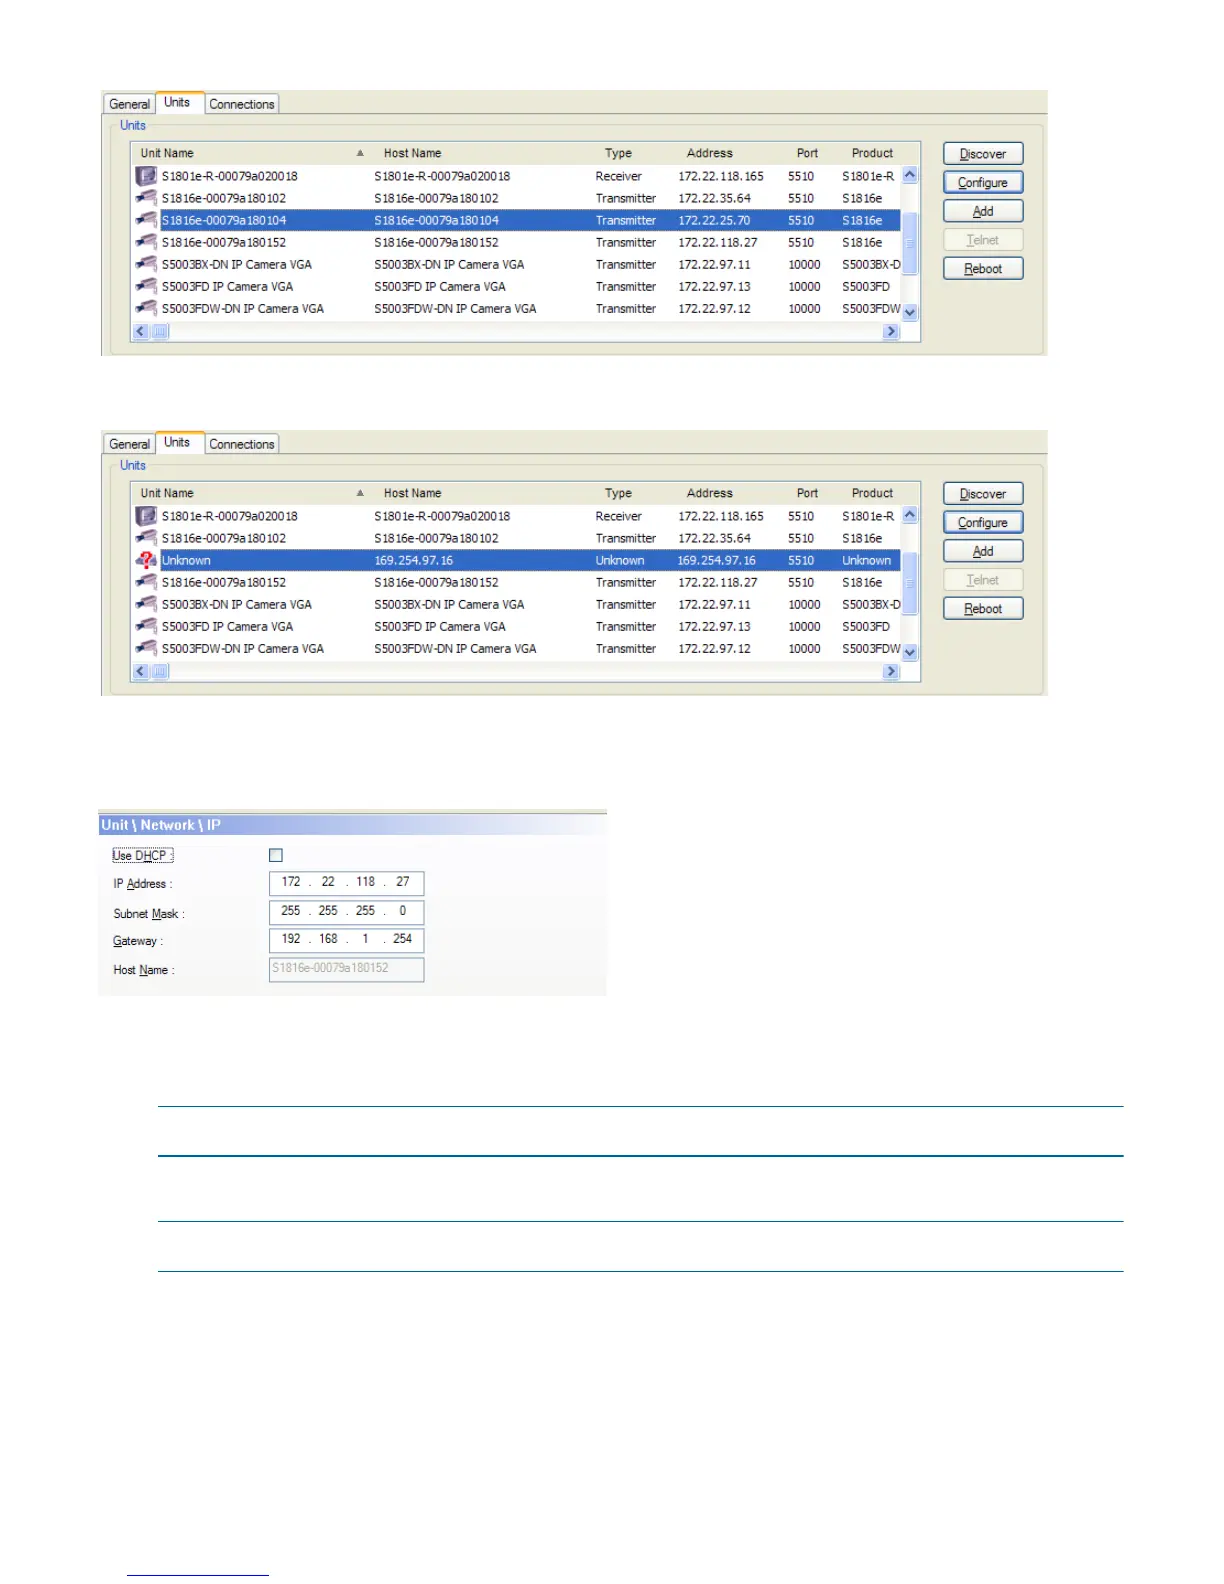Viewport: 1224px width, 1584px height.
Task: Click Reboot button in upper panel
Action: 983,269
